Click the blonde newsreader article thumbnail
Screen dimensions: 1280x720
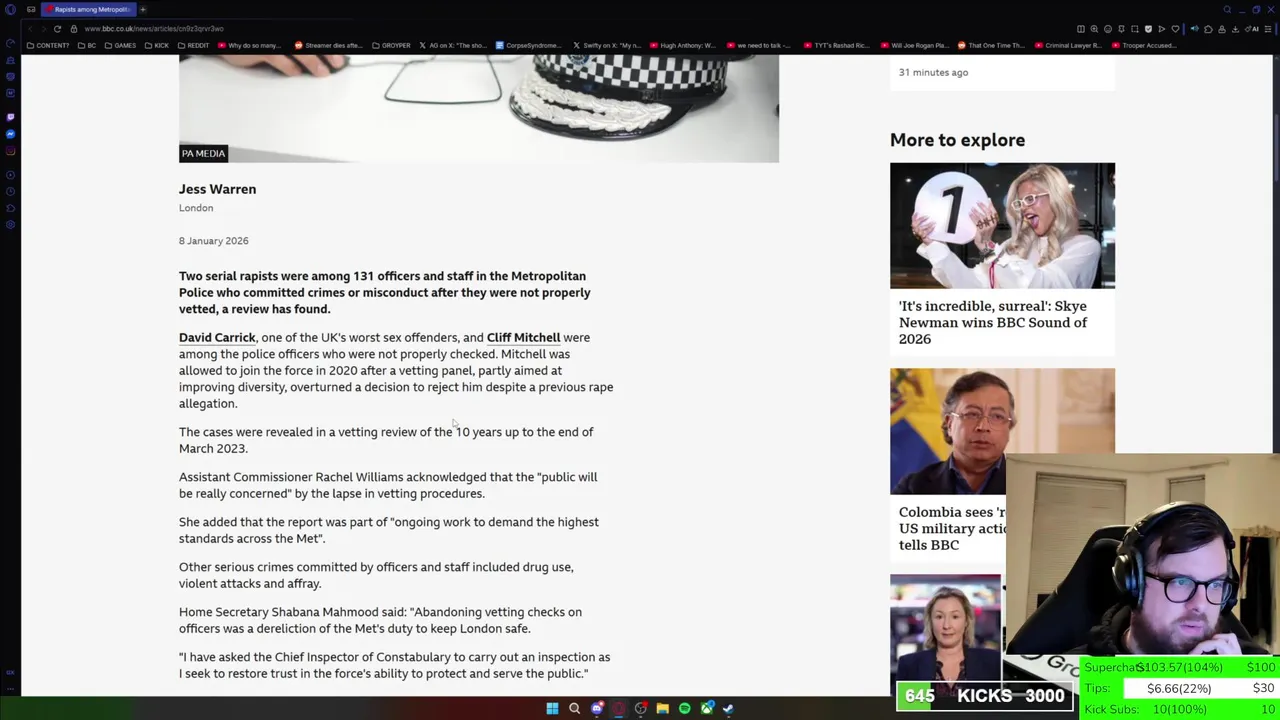945,635
